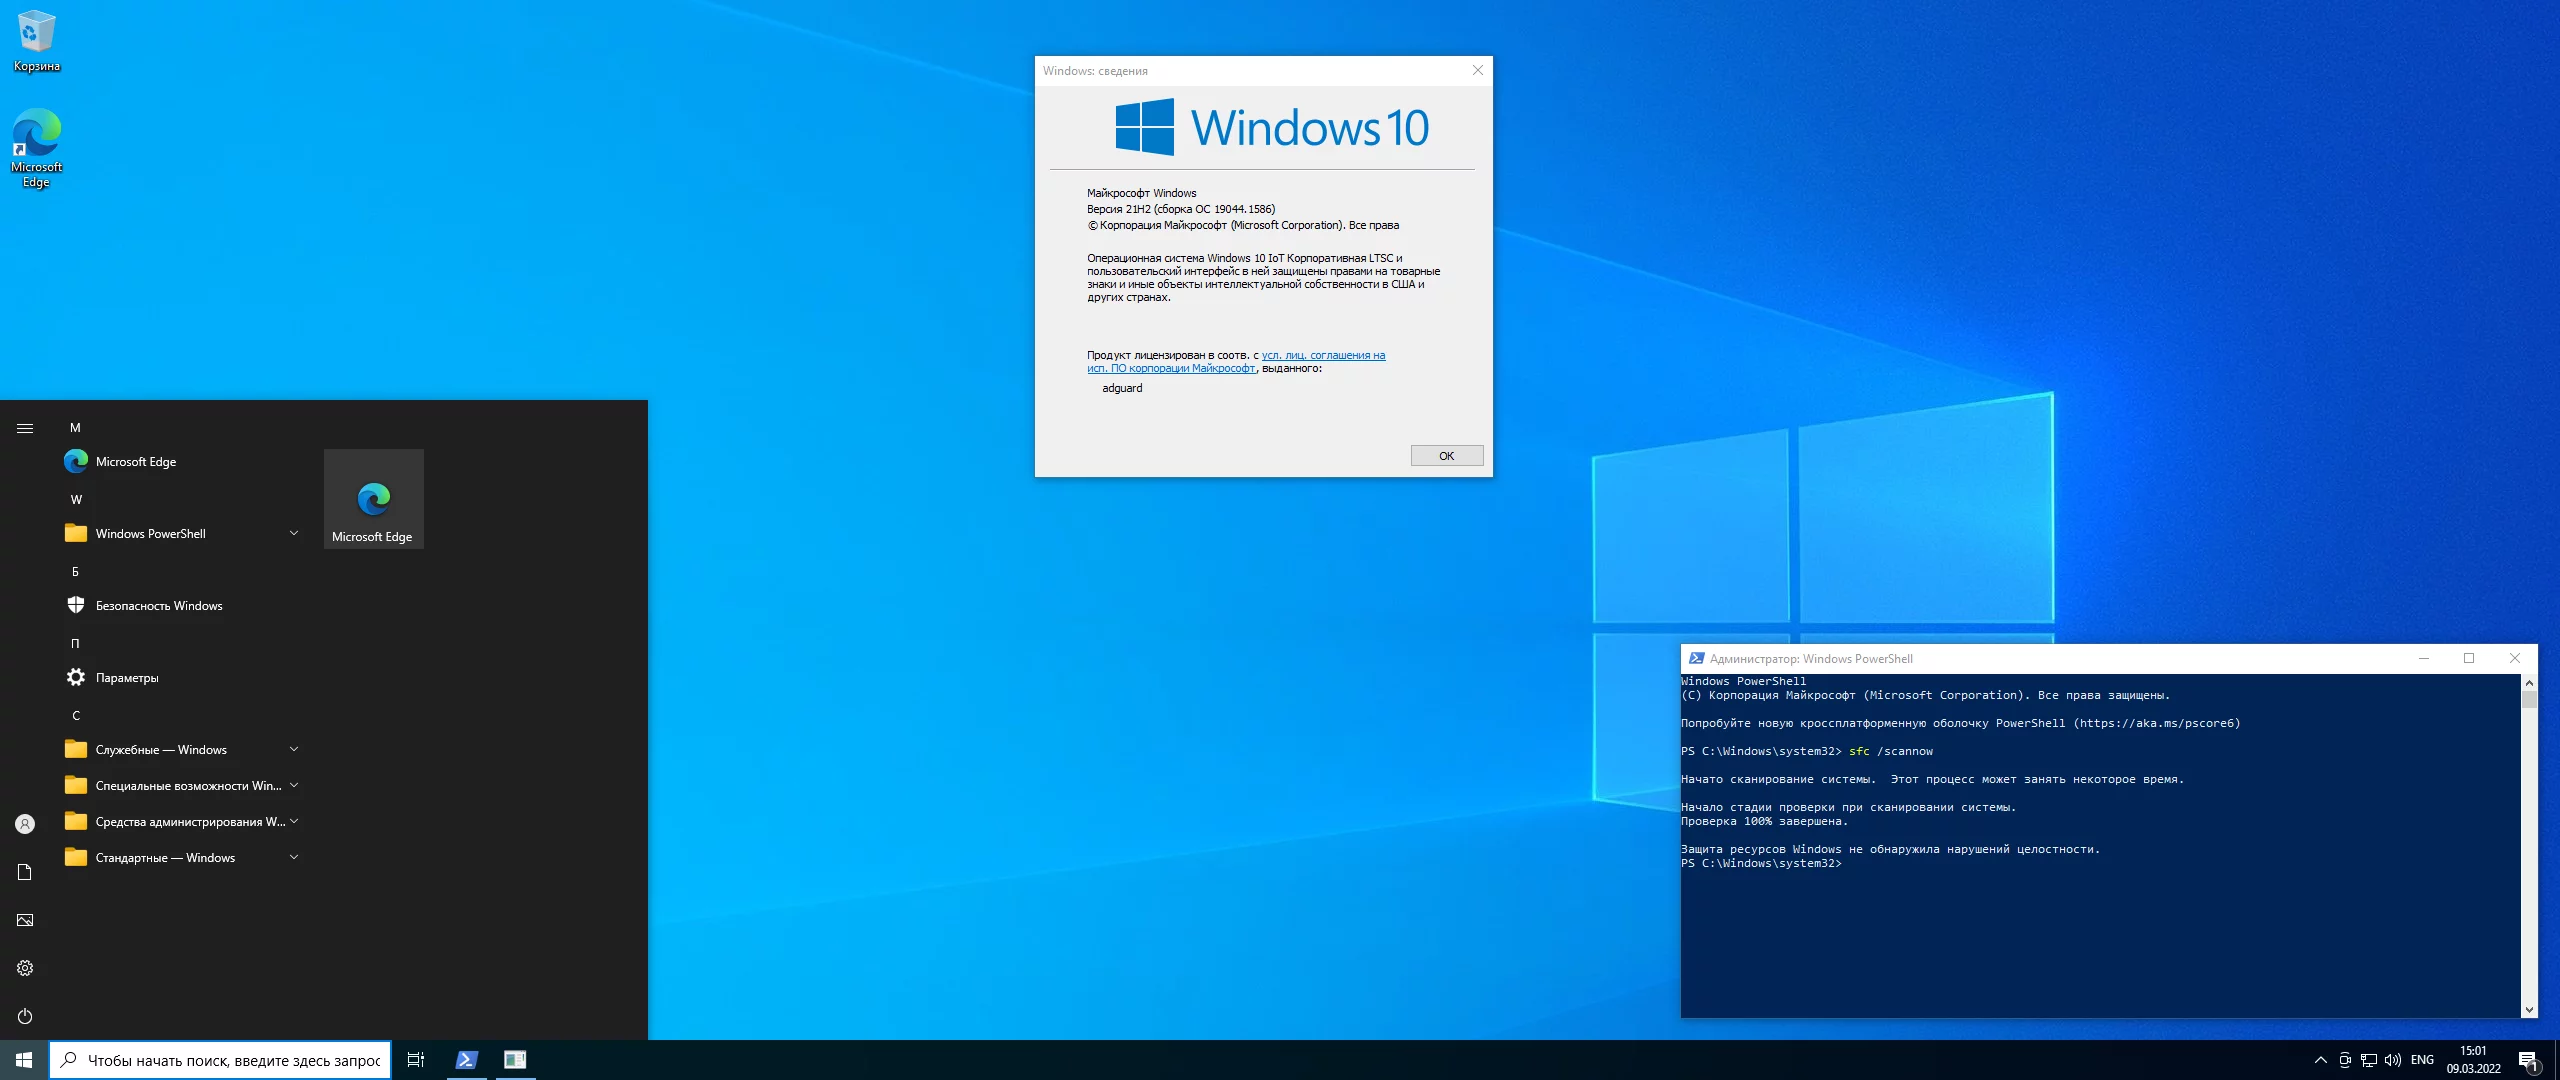This screenshot has width=2560, height=1080.
Task: Click the taskbar search input box
Action: coord(232,1060)
